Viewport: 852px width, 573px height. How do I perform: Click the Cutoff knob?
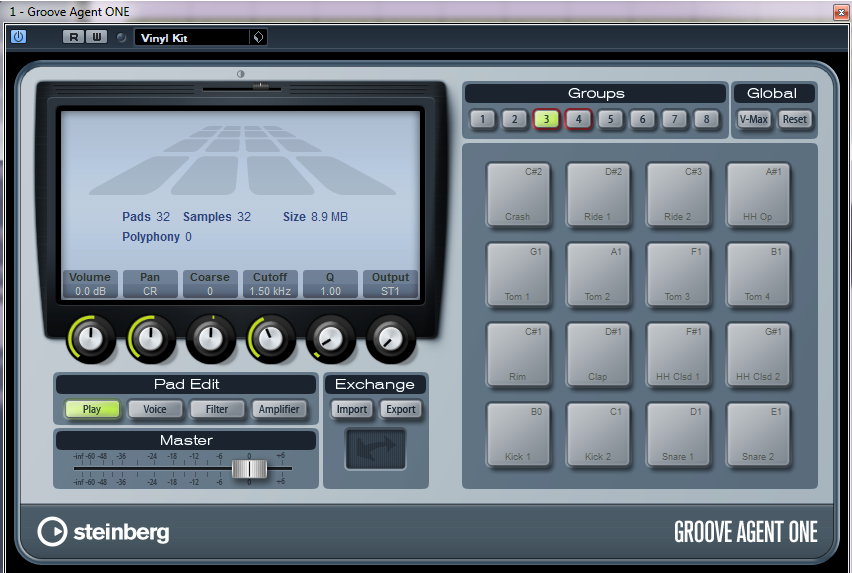click(271, 339)
